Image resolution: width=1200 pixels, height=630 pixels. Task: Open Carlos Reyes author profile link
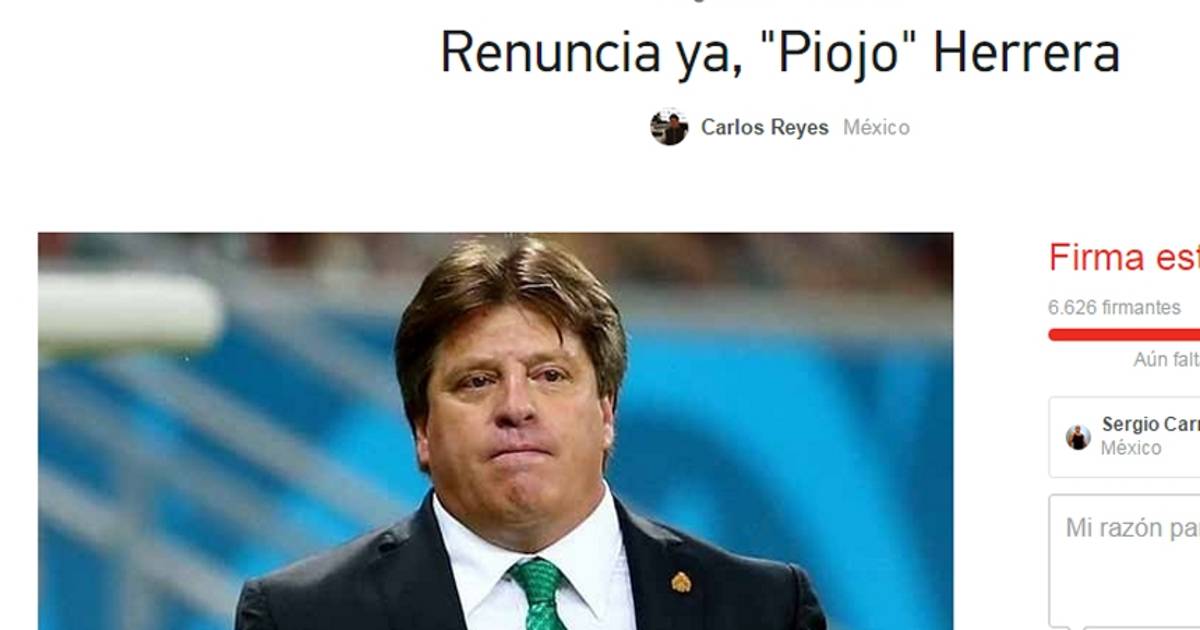point(765,128)
